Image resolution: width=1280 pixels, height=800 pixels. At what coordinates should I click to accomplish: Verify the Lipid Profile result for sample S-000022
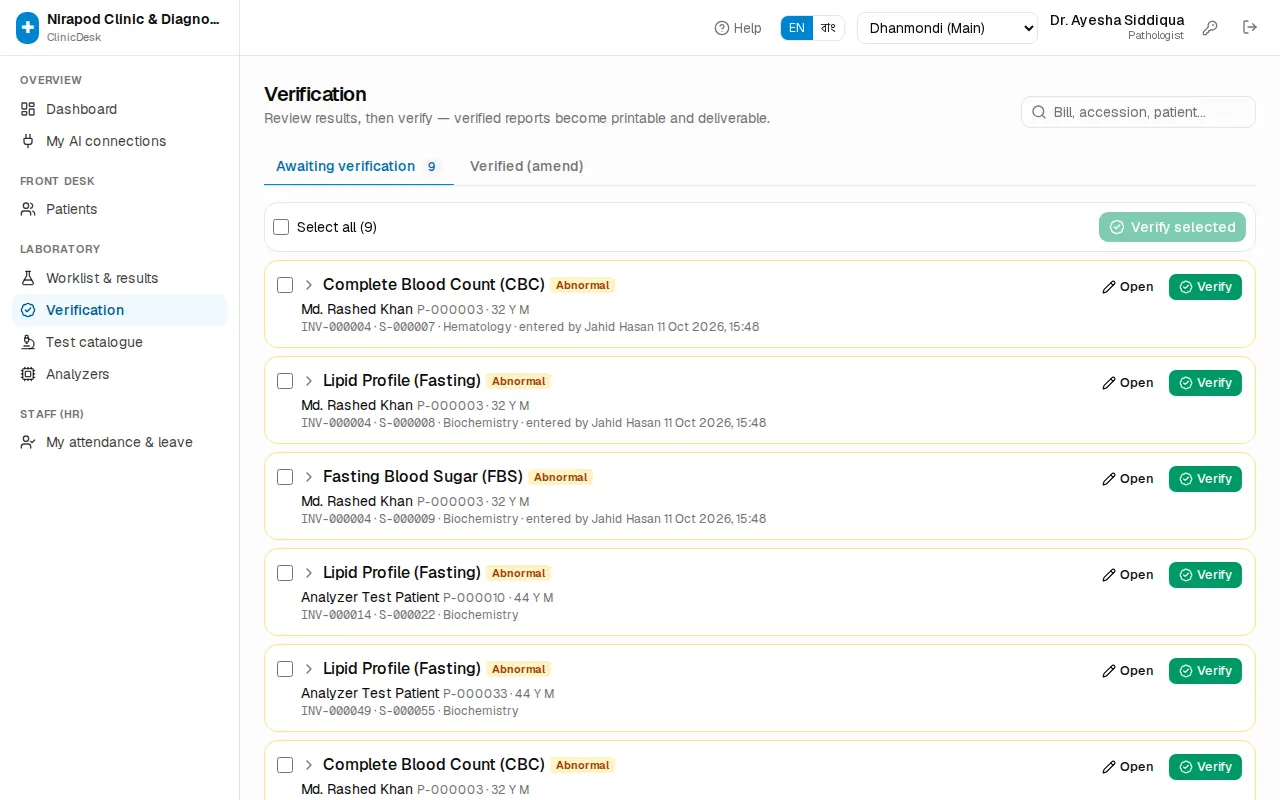pyautogui.click(x=1205, y=575)
